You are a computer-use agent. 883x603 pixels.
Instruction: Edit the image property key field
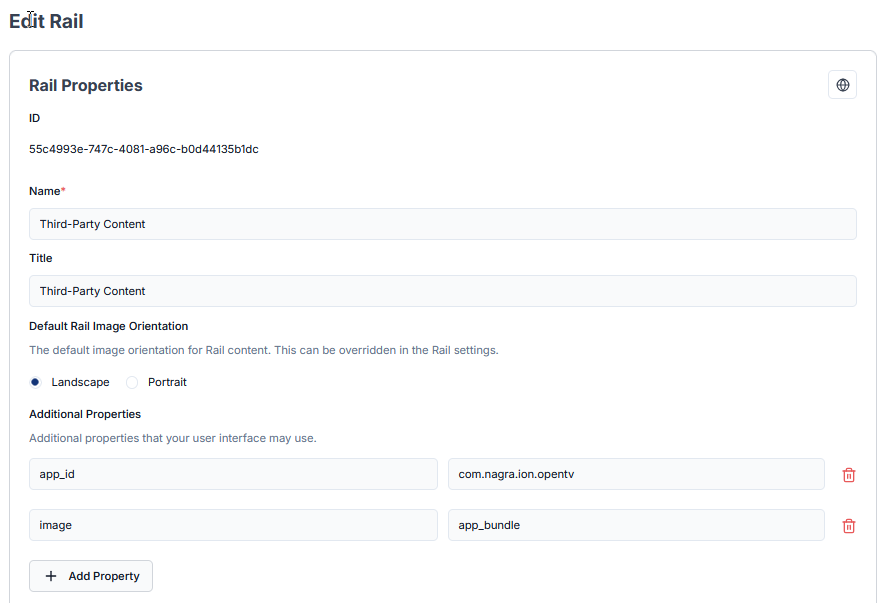click(x=233, y=525)
